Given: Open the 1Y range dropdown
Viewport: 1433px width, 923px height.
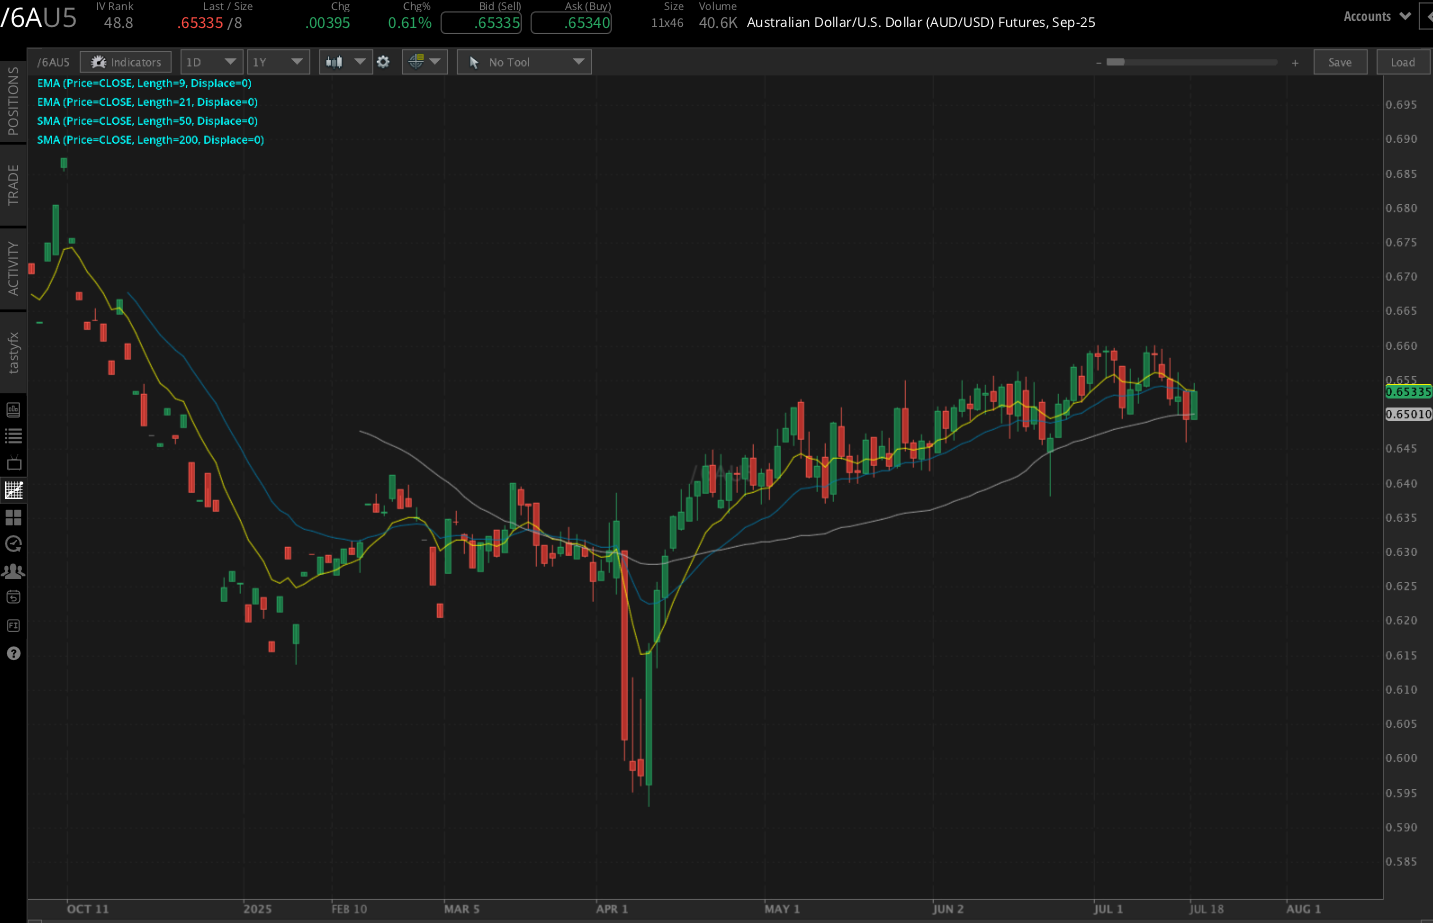Looking at the screenshot, I should click(x=278, y=61).
